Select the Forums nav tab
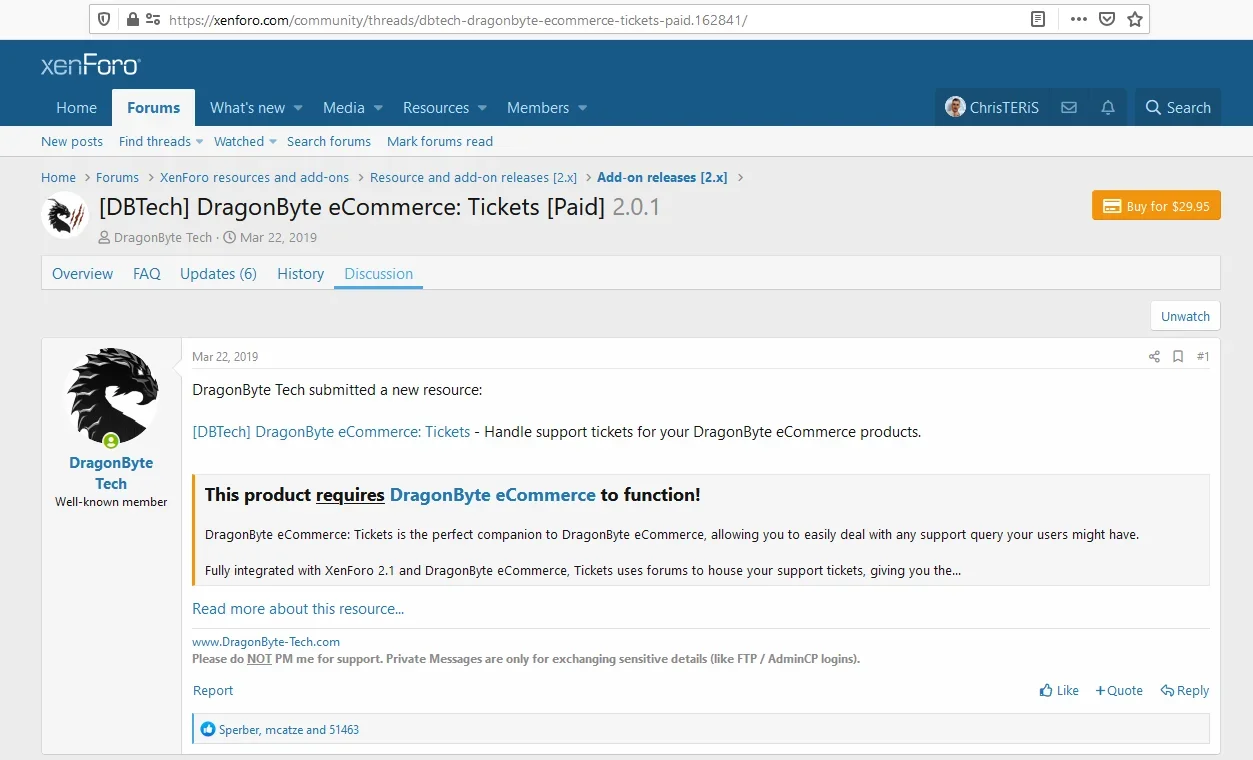Viewport: 1253px width, 760px height. (x=154, y=107)
